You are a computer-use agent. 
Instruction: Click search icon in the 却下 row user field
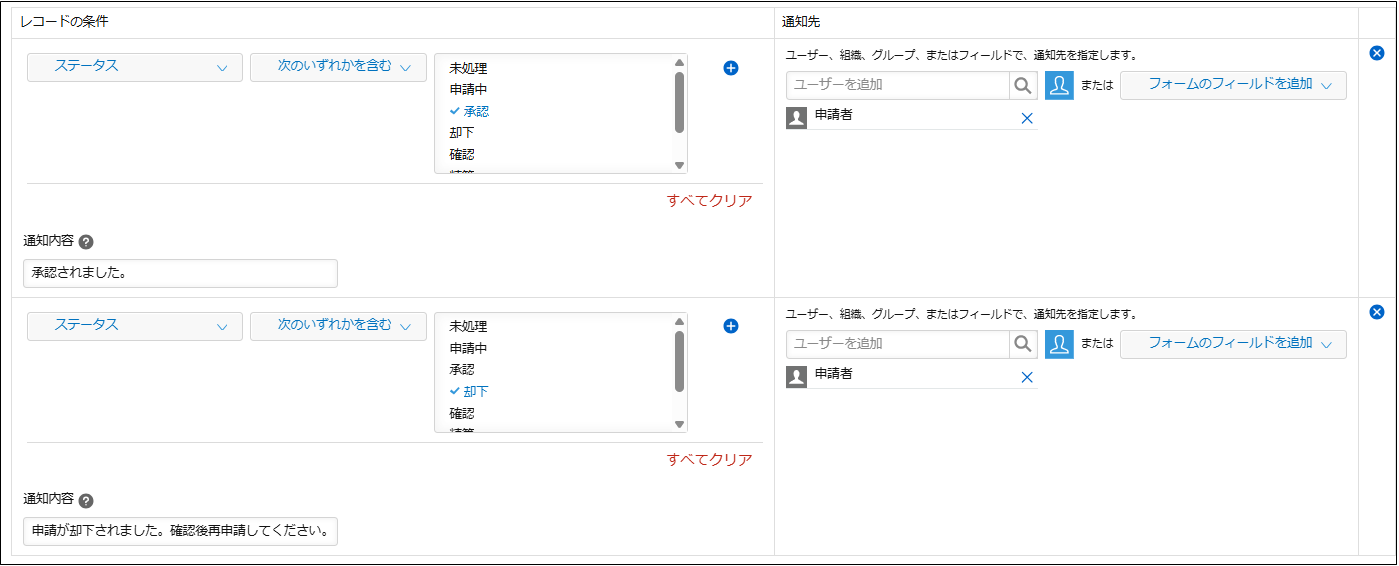click(1023, 344)
